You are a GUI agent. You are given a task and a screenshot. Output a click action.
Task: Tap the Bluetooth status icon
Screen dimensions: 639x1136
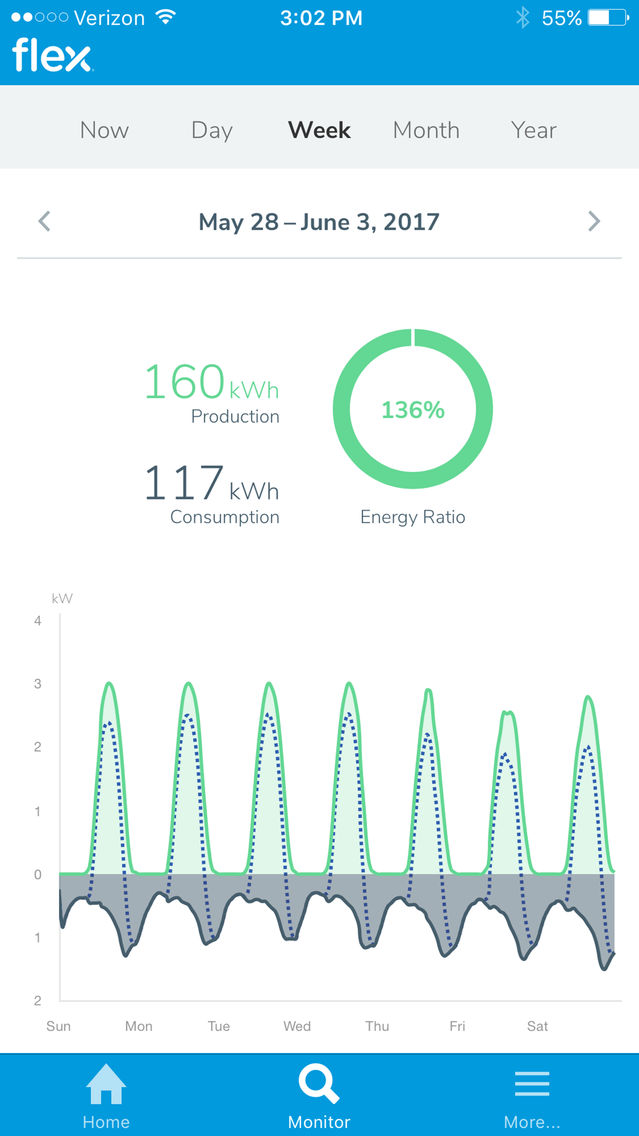coord(522,17)
